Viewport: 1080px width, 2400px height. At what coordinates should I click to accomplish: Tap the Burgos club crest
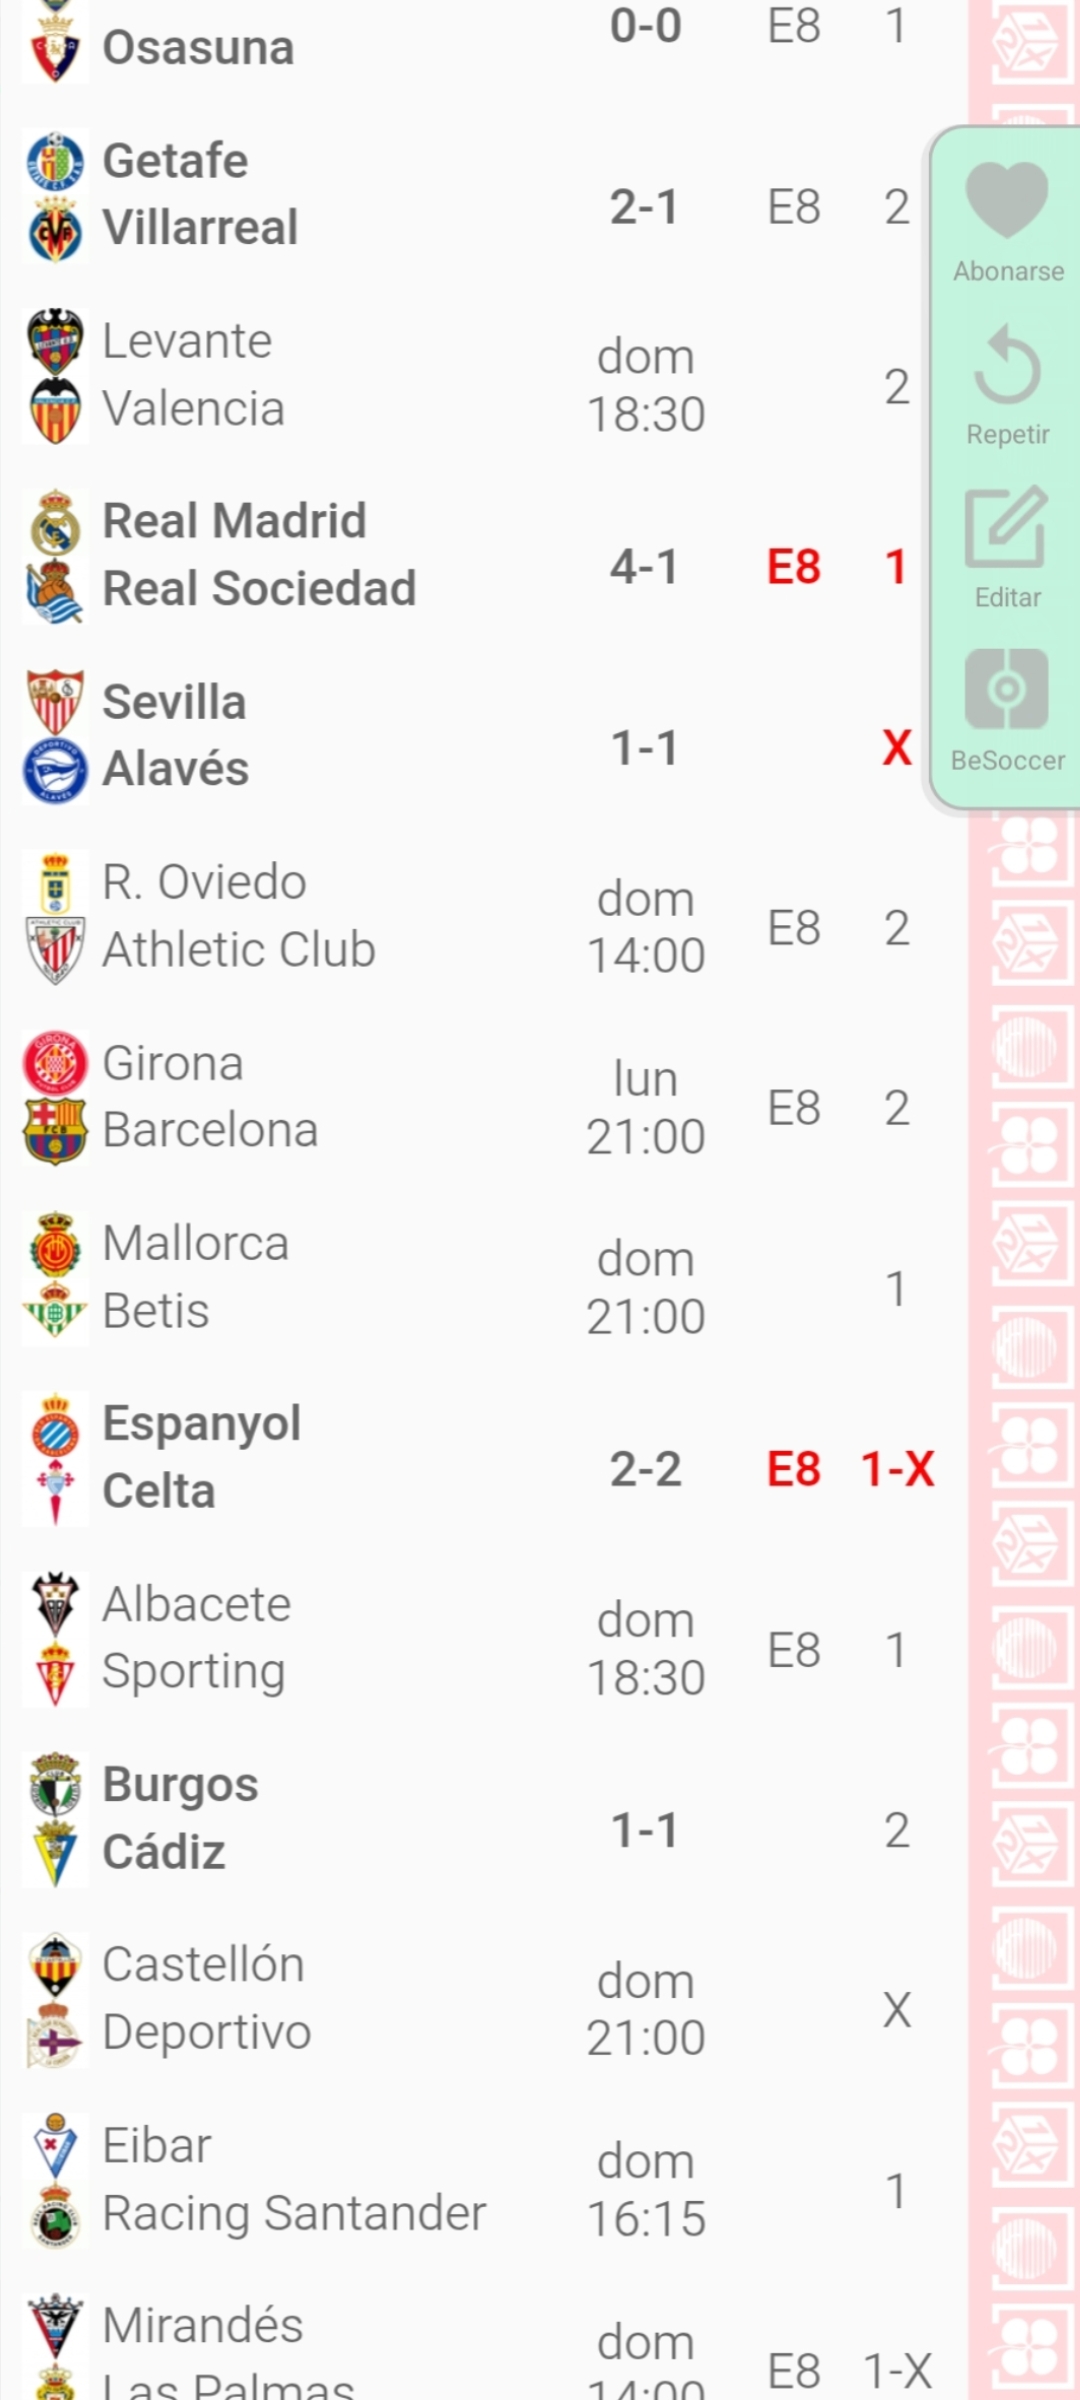[55, 1785]
